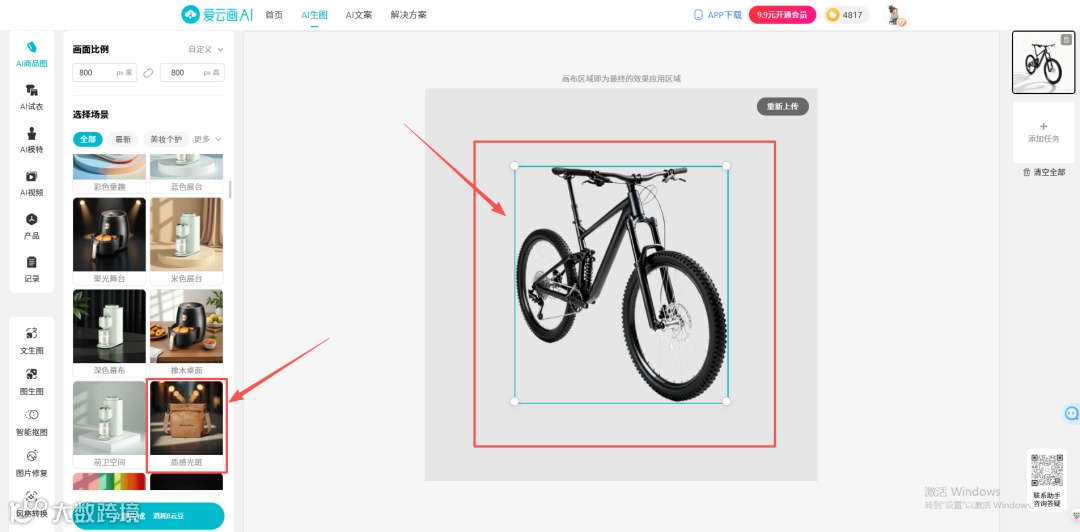The height and width of the screenshot is (532, 1080).
Task: Click the gold coin balance 4817
Action: click(846, 15)
